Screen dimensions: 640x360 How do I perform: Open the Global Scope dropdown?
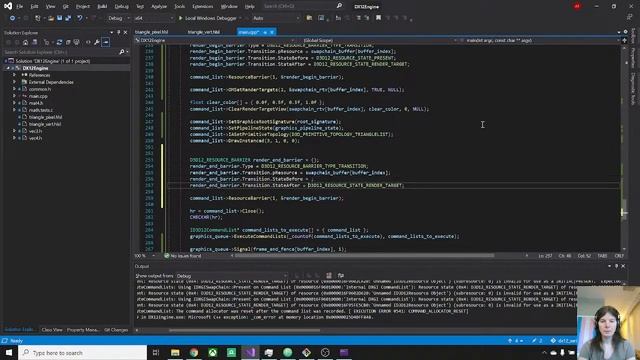tap(378, 40)
